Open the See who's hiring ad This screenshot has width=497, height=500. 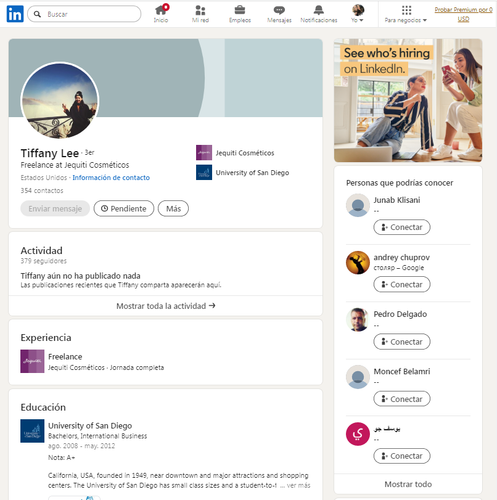tap(408, 100)
